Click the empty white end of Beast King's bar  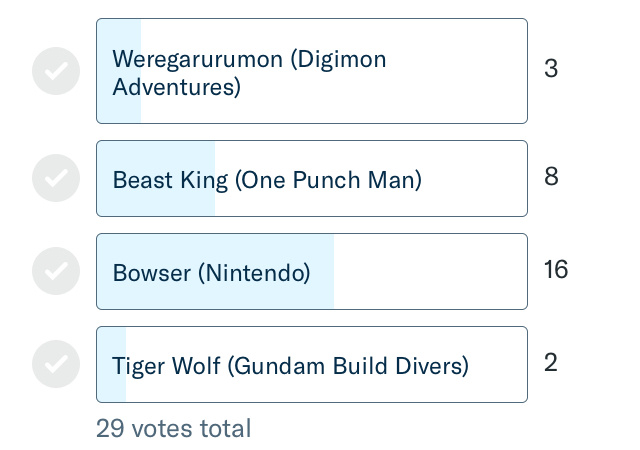(x=475, y=179)
